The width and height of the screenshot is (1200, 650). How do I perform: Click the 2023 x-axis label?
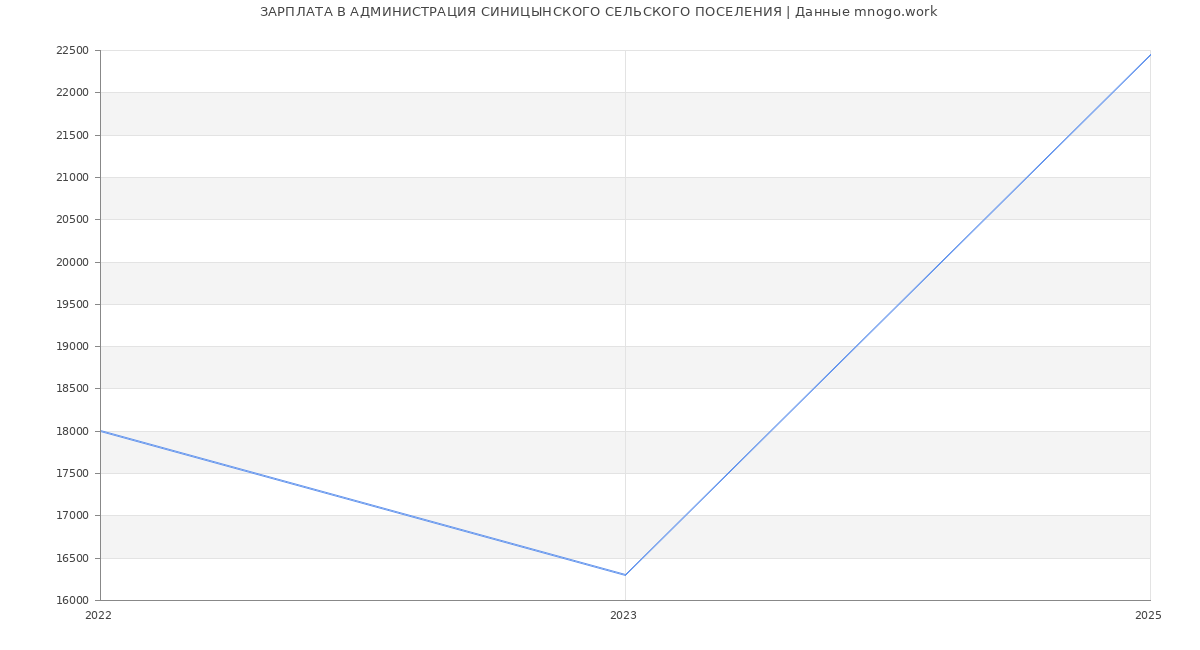pos(623,616)
